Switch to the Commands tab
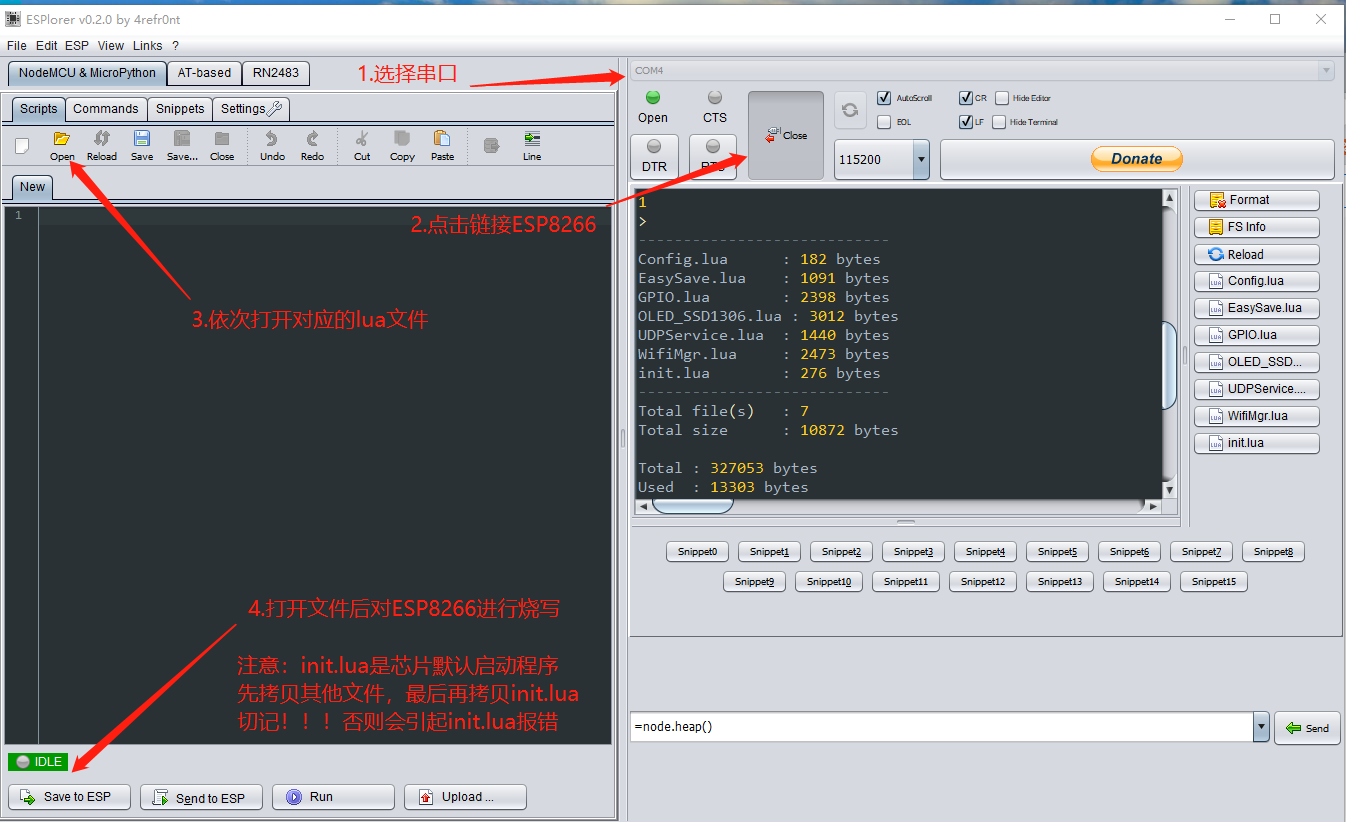 point(106,109)
